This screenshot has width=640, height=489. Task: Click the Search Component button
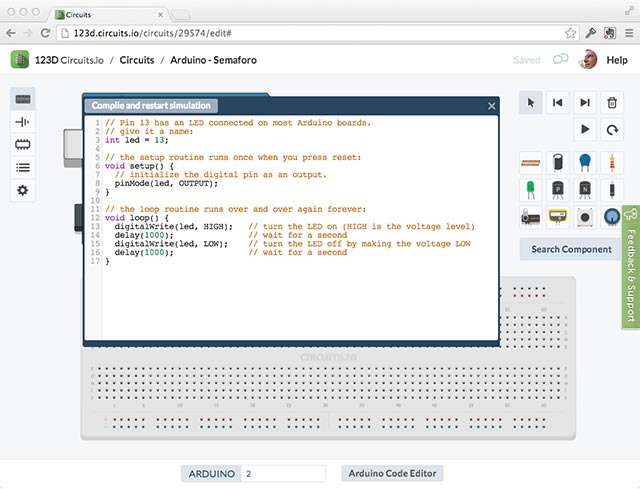pos(571,249)
